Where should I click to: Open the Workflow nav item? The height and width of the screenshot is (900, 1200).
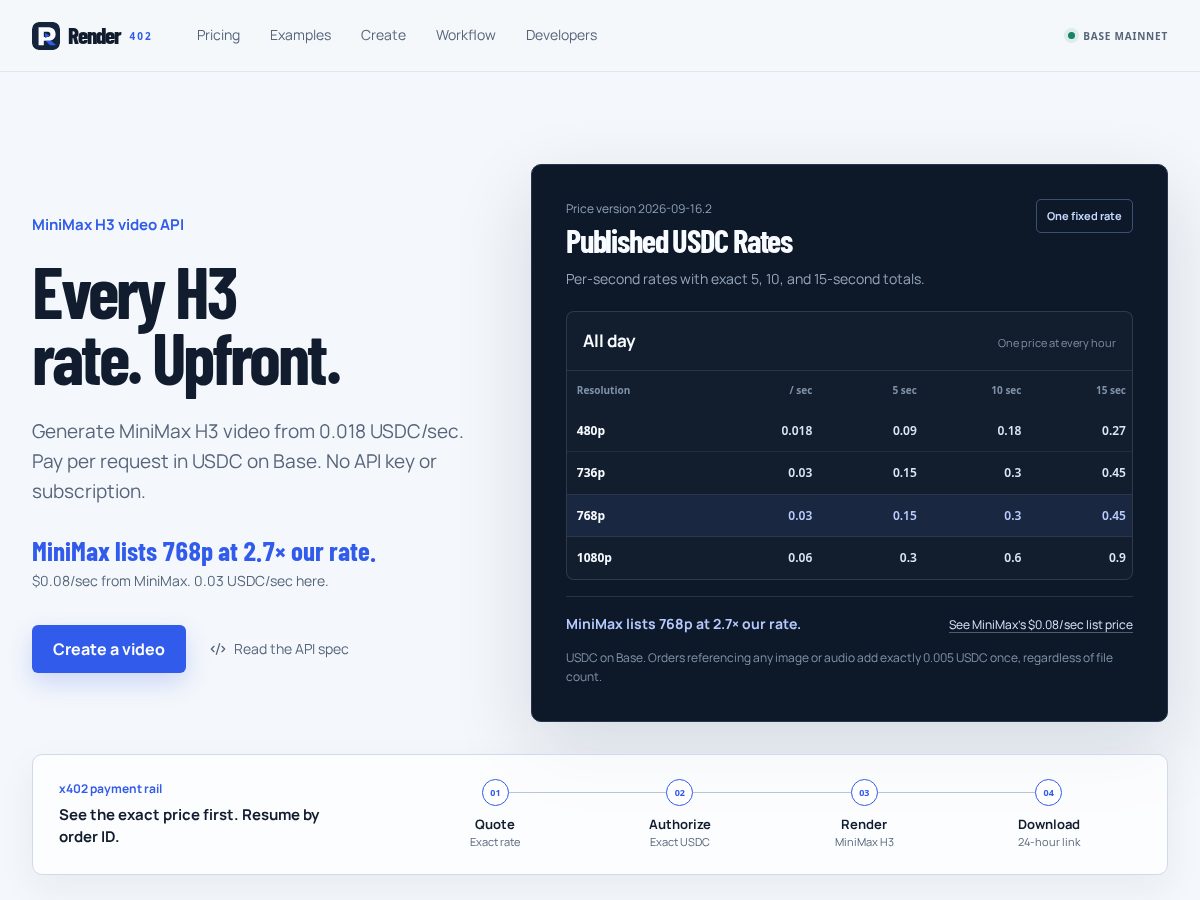pyautogui.click(x=466, y=35)
